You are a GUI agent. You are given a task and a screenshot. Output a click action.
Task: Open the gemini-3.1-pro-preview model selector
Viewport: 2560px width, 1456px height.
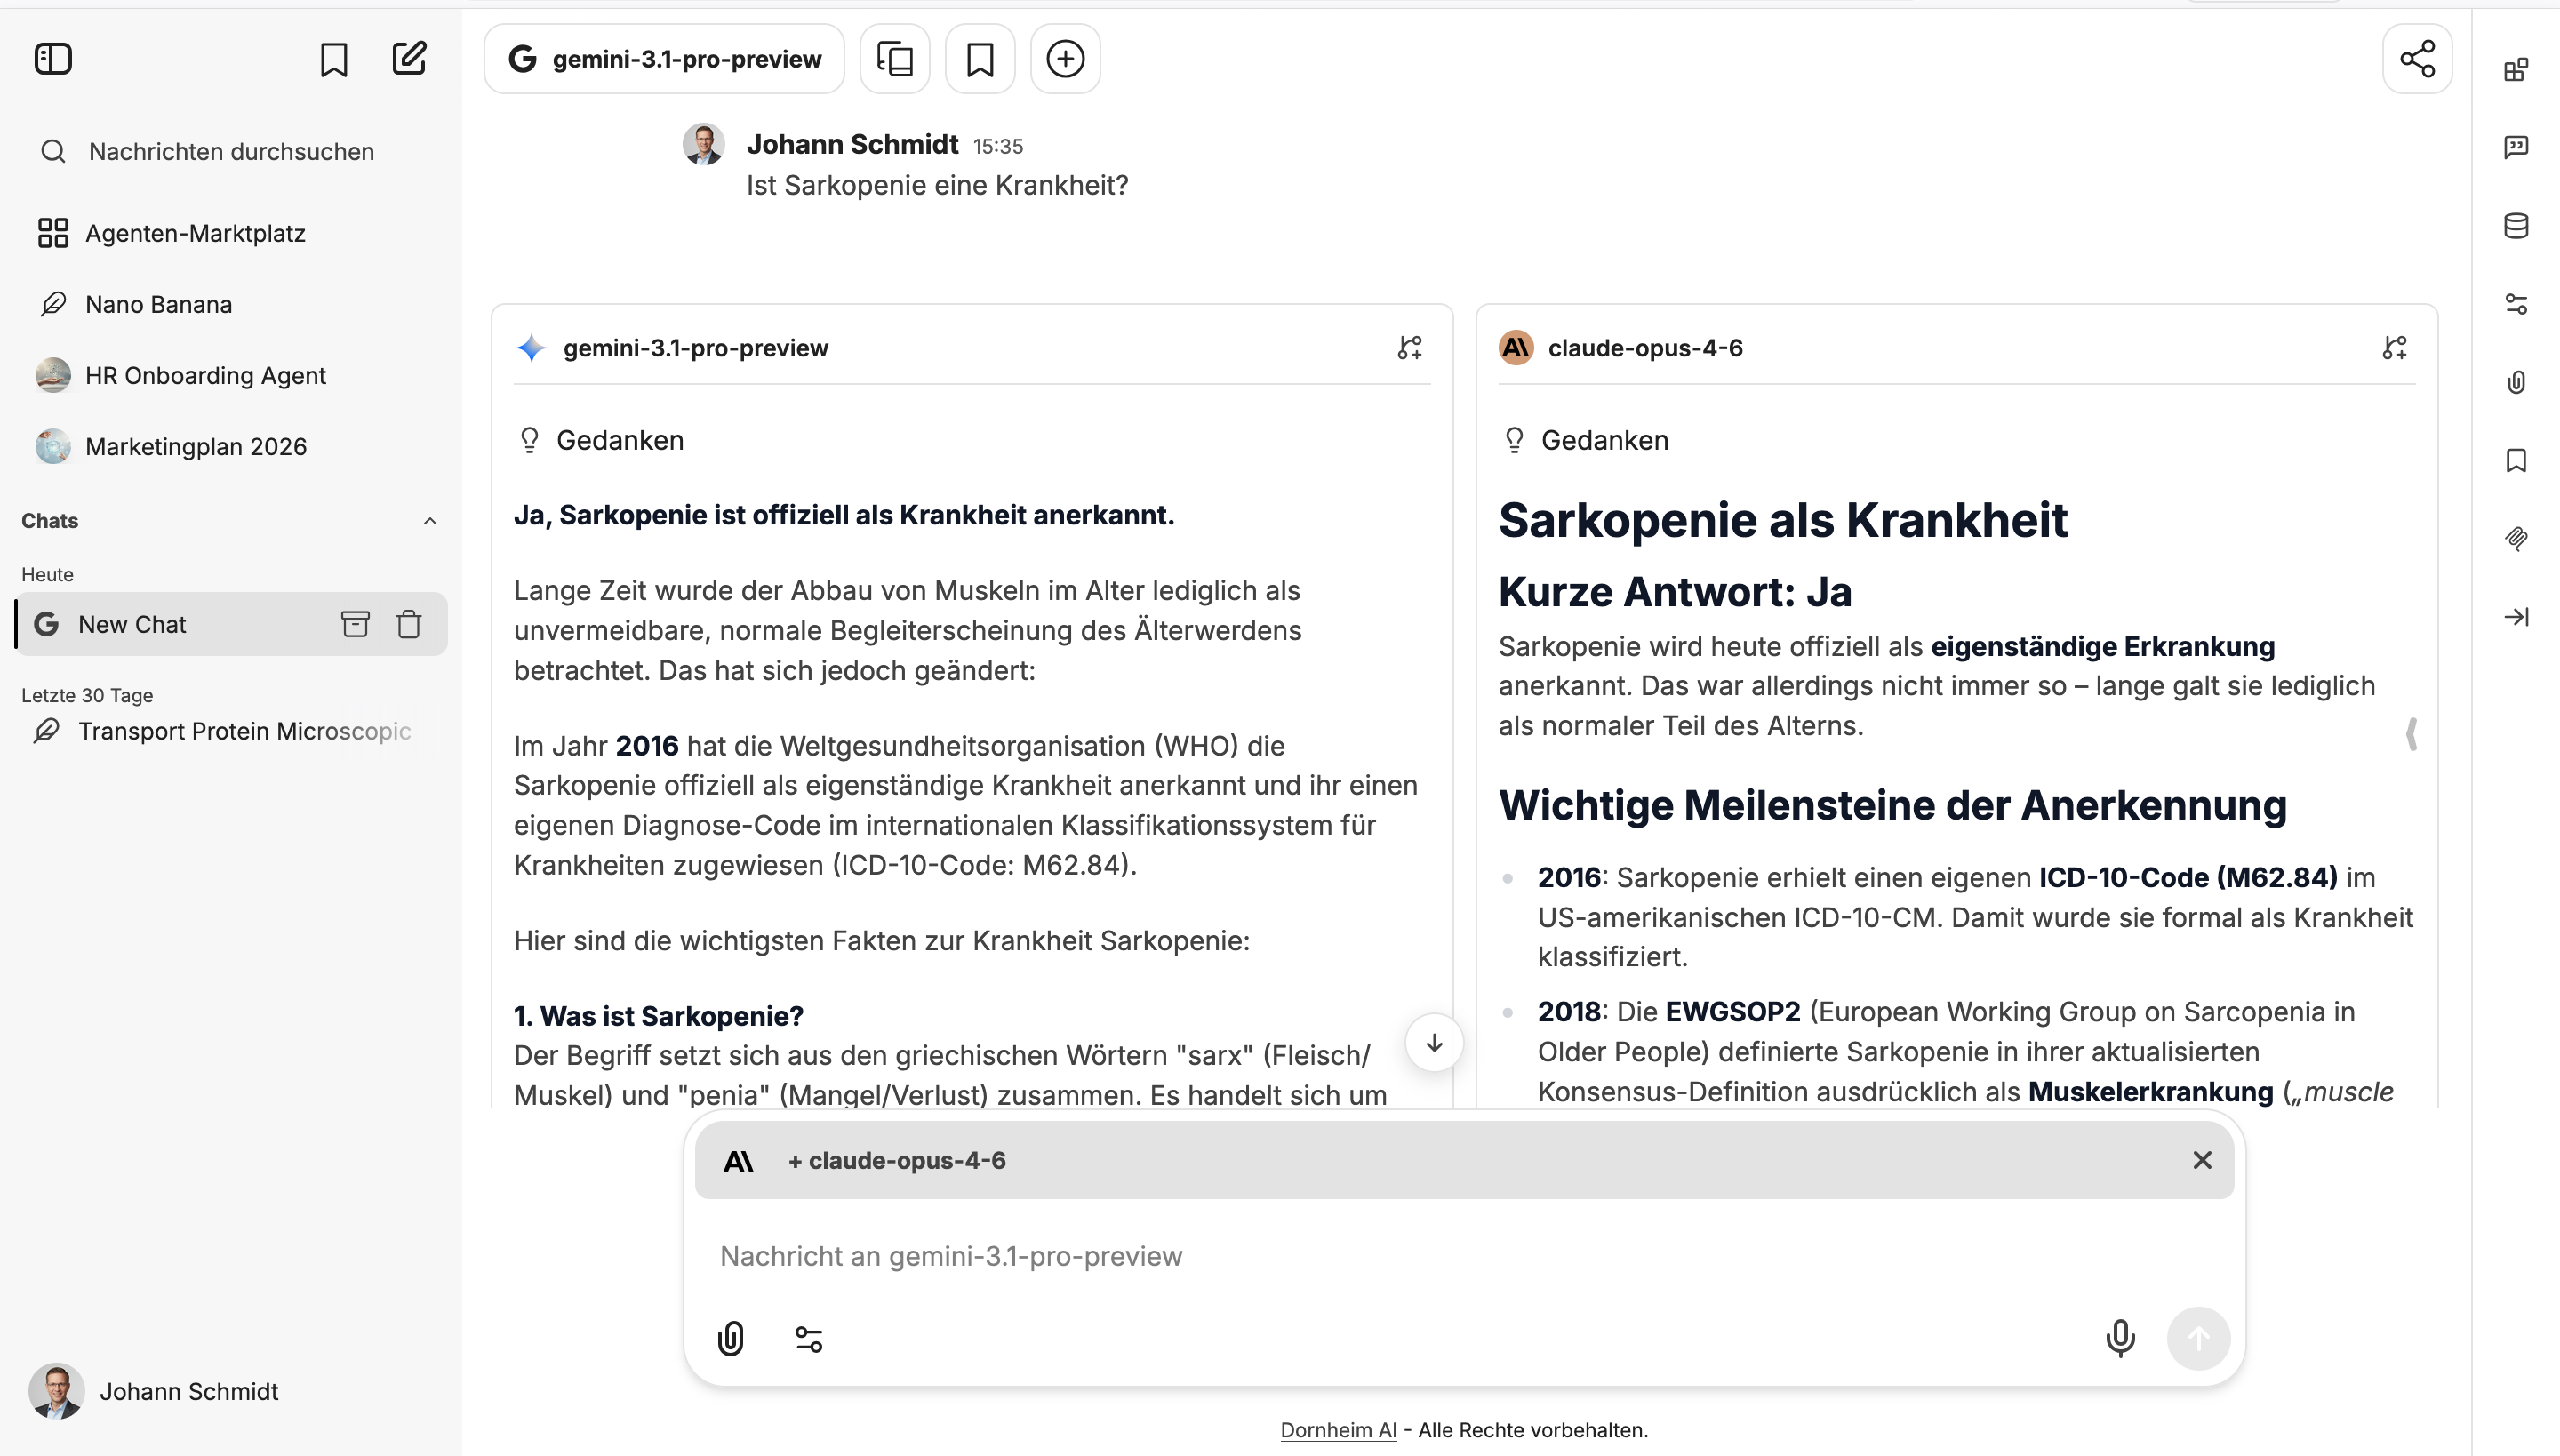(x=663, y=58)
